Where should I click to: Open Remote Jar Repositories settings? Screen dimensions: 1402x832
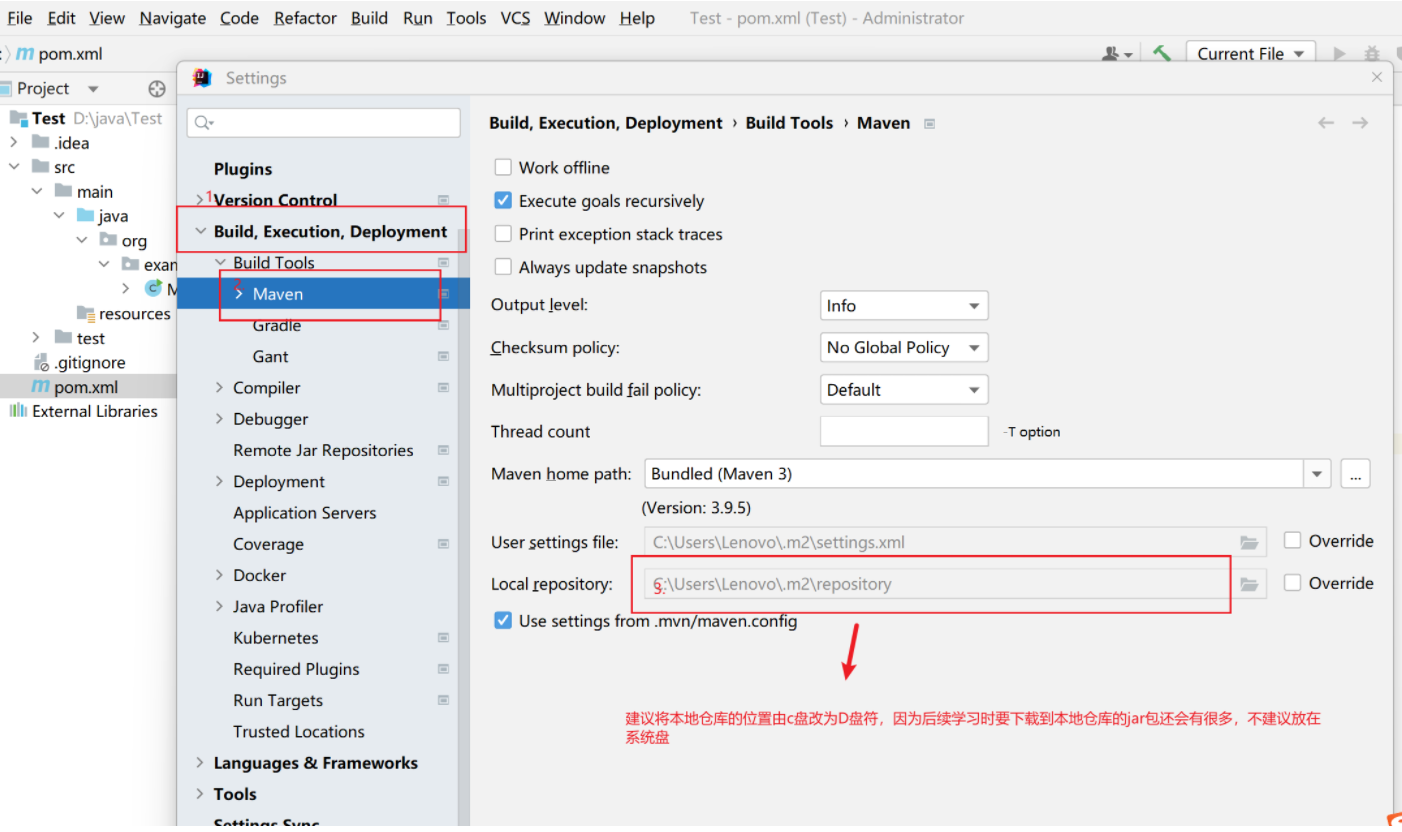point(323,450)
